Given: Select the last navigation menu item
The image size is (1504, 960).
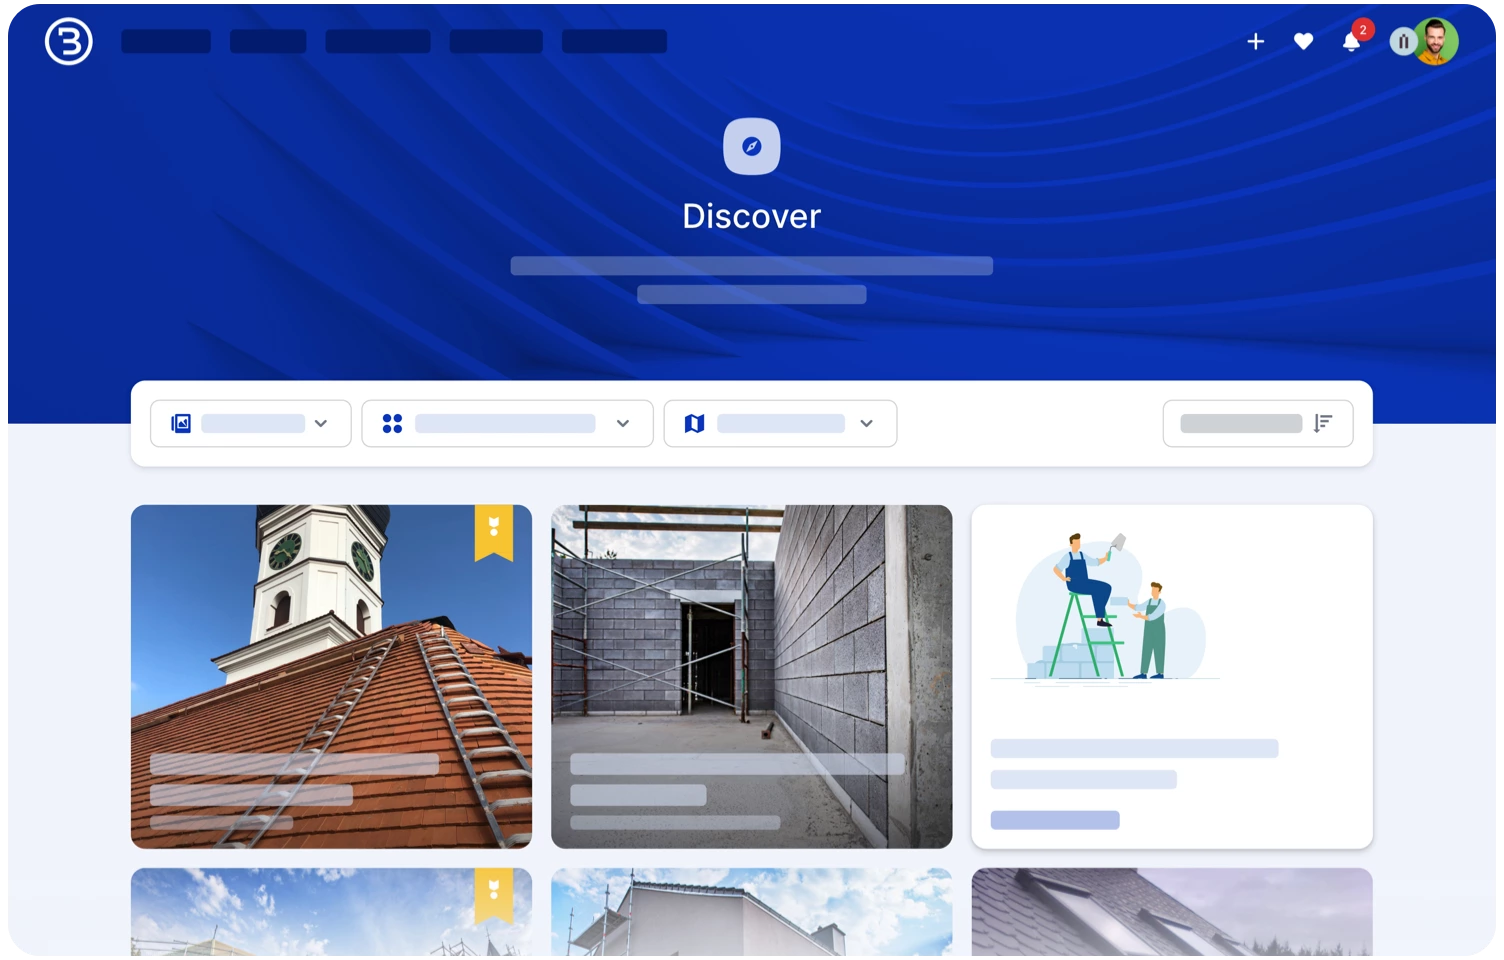Looking at the screenshot, I should tap(614, 42).
